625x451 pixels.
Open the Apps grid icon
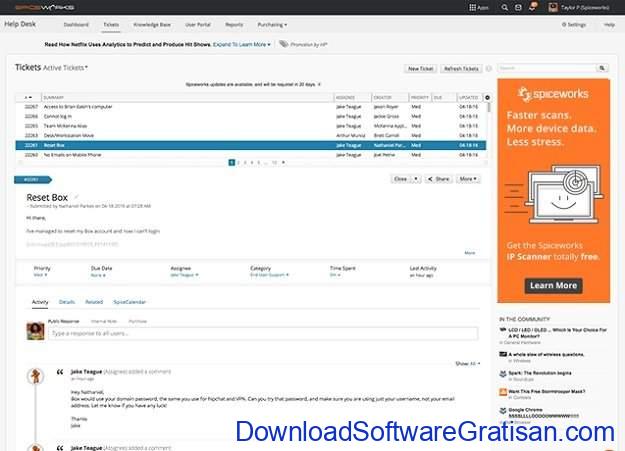coord(472,8)
